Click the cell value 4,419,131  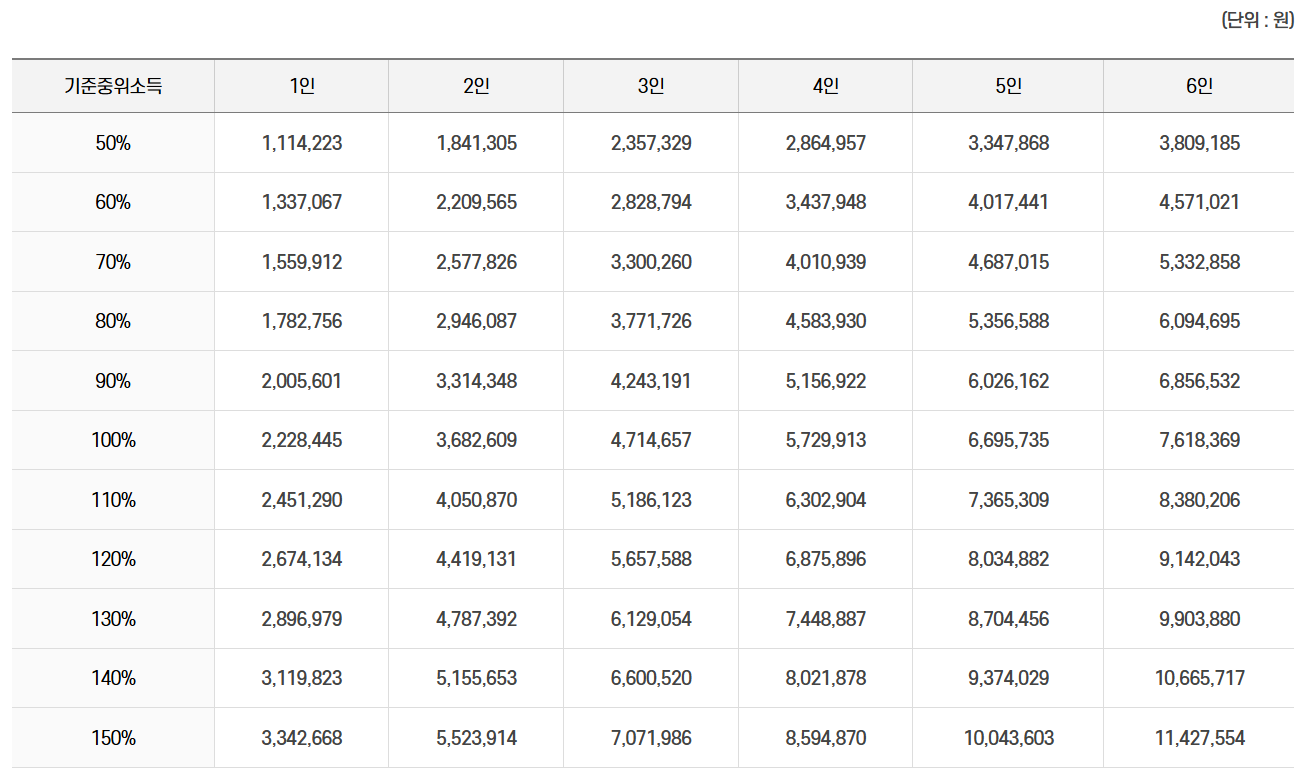coord(476,559)
